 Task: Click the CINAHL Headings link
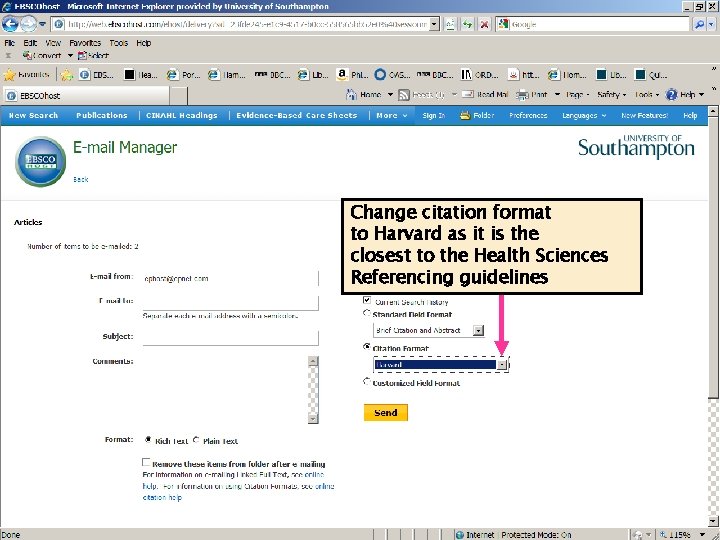pos(181,115)
